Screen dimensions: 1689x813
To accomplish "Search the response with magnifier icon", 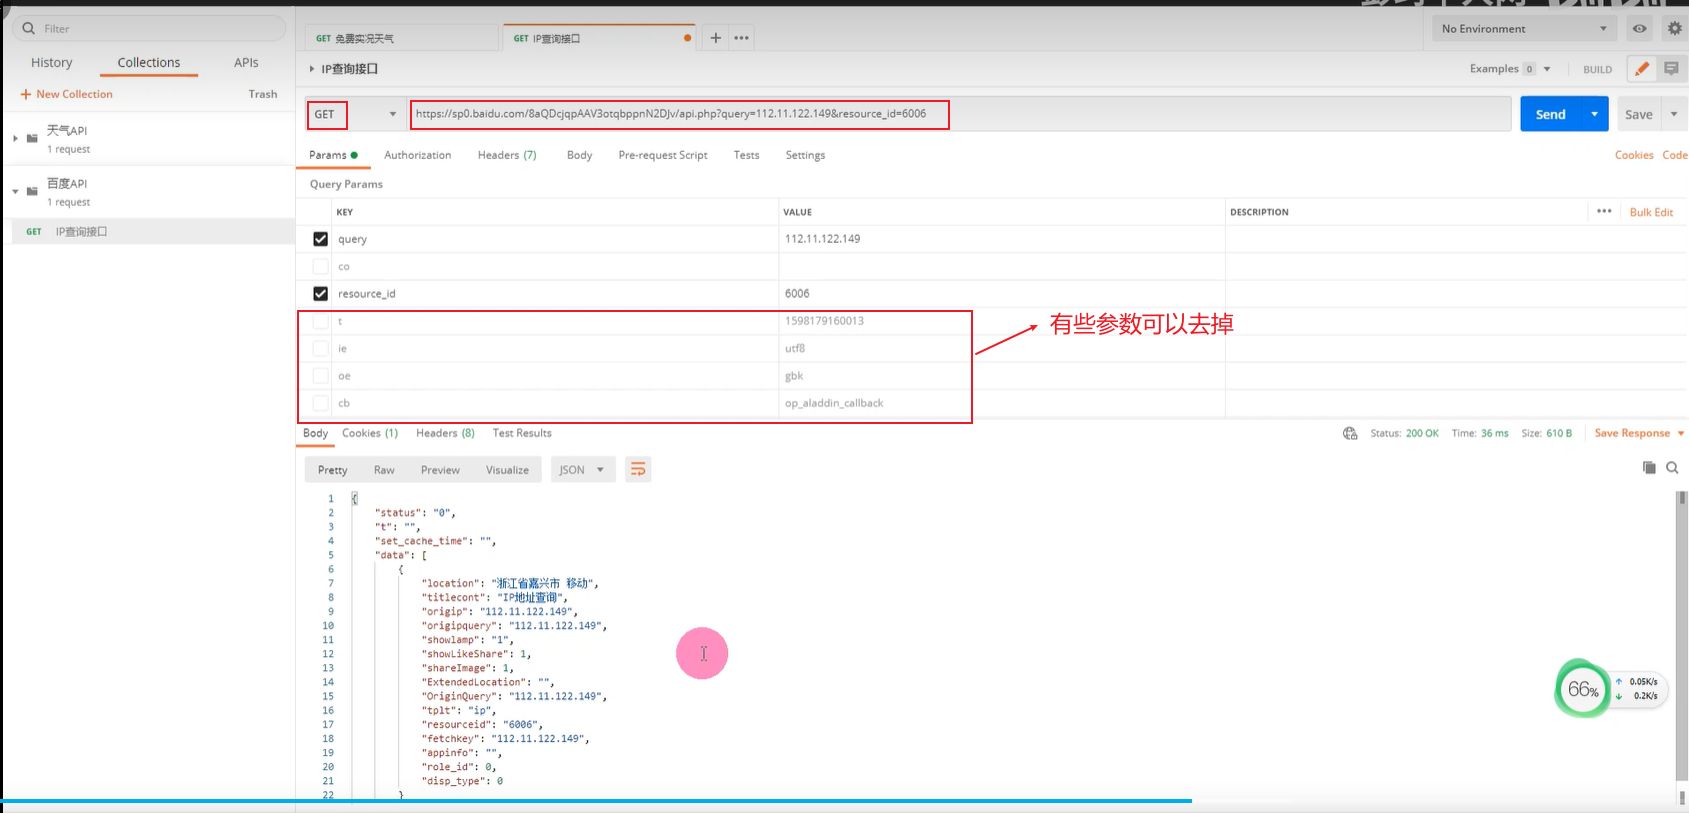I will [1672, 468].
